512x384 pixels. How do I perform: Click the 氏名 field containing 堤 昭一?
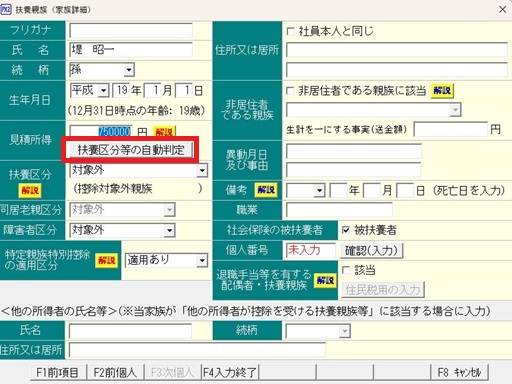click(x=131, y=50)
